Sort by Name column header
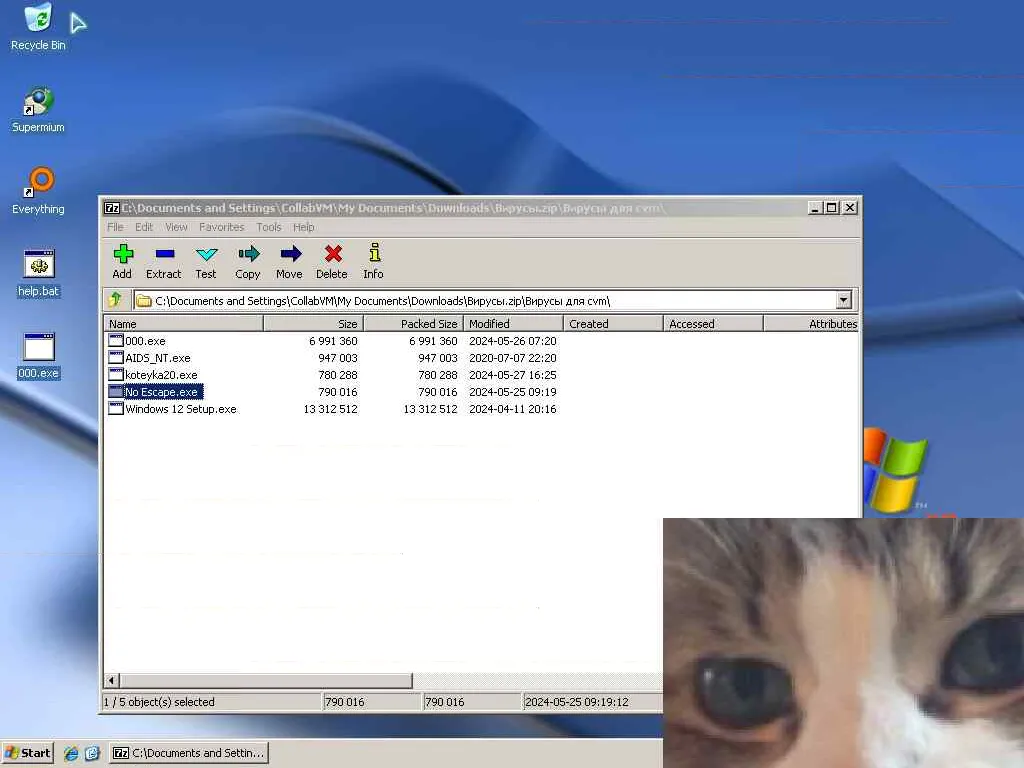Screen dimensions: 1024x768 (184, 323)
